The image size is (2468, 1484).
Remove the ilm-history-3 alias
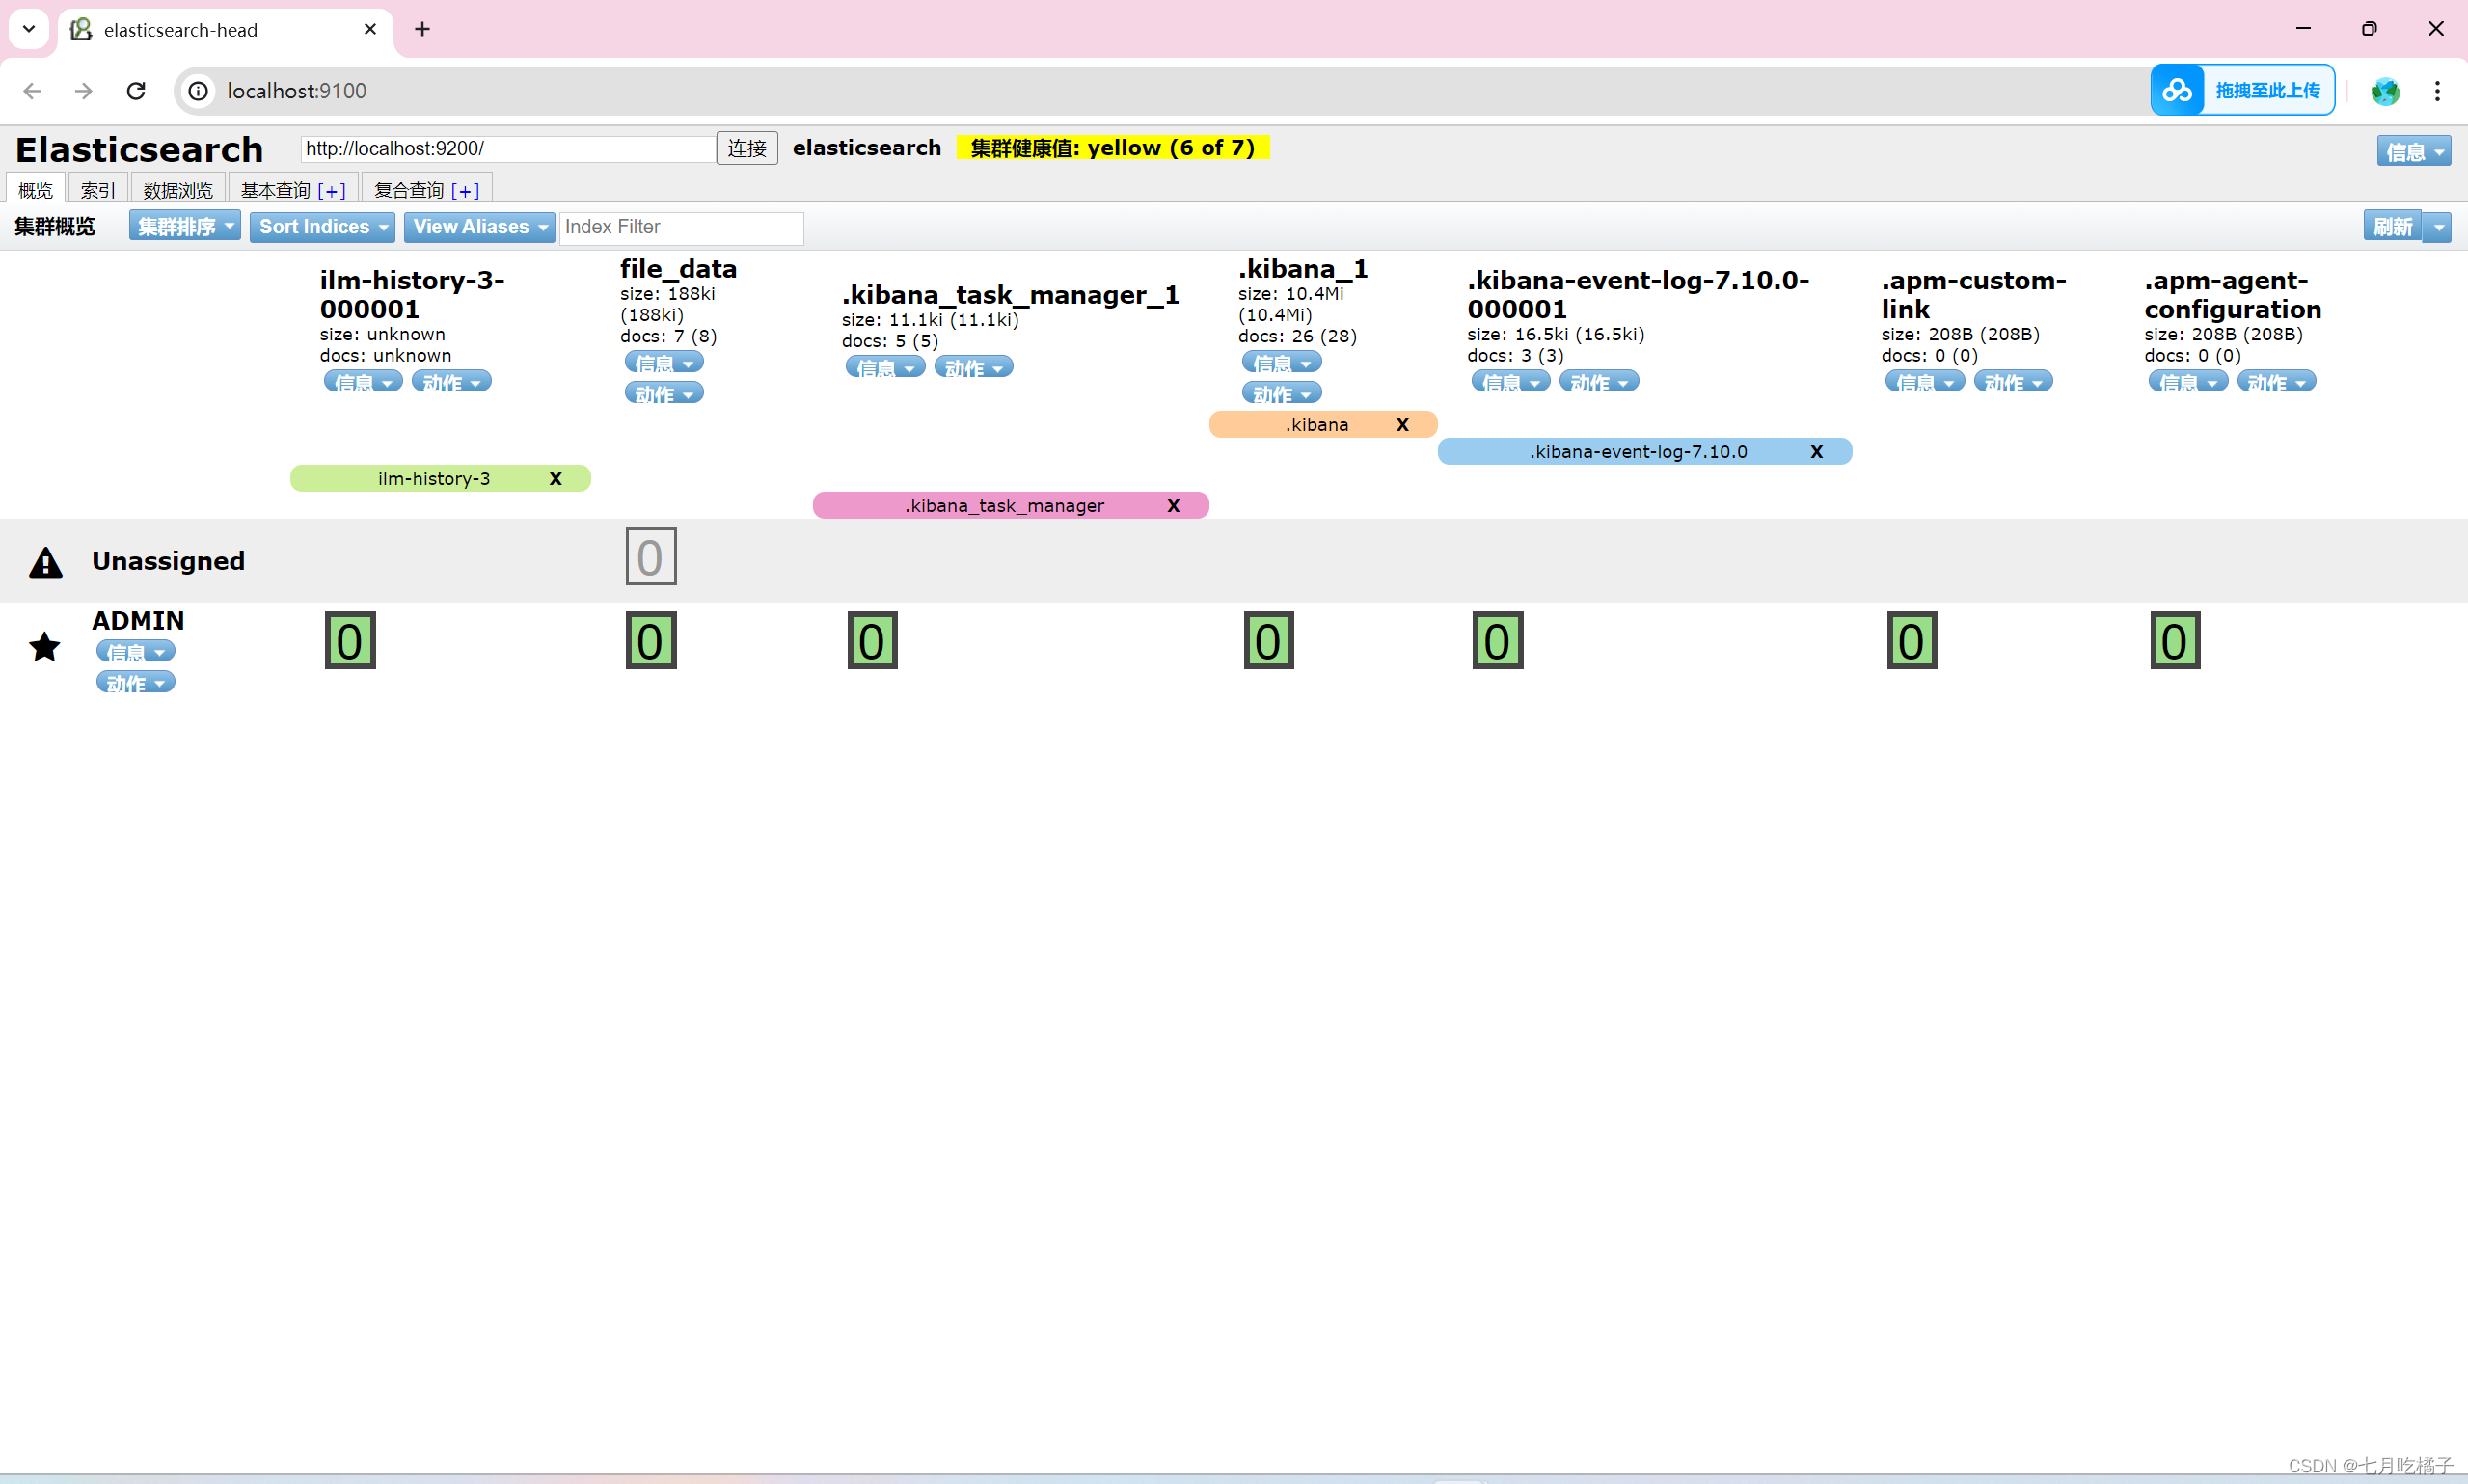coord(556,479)
